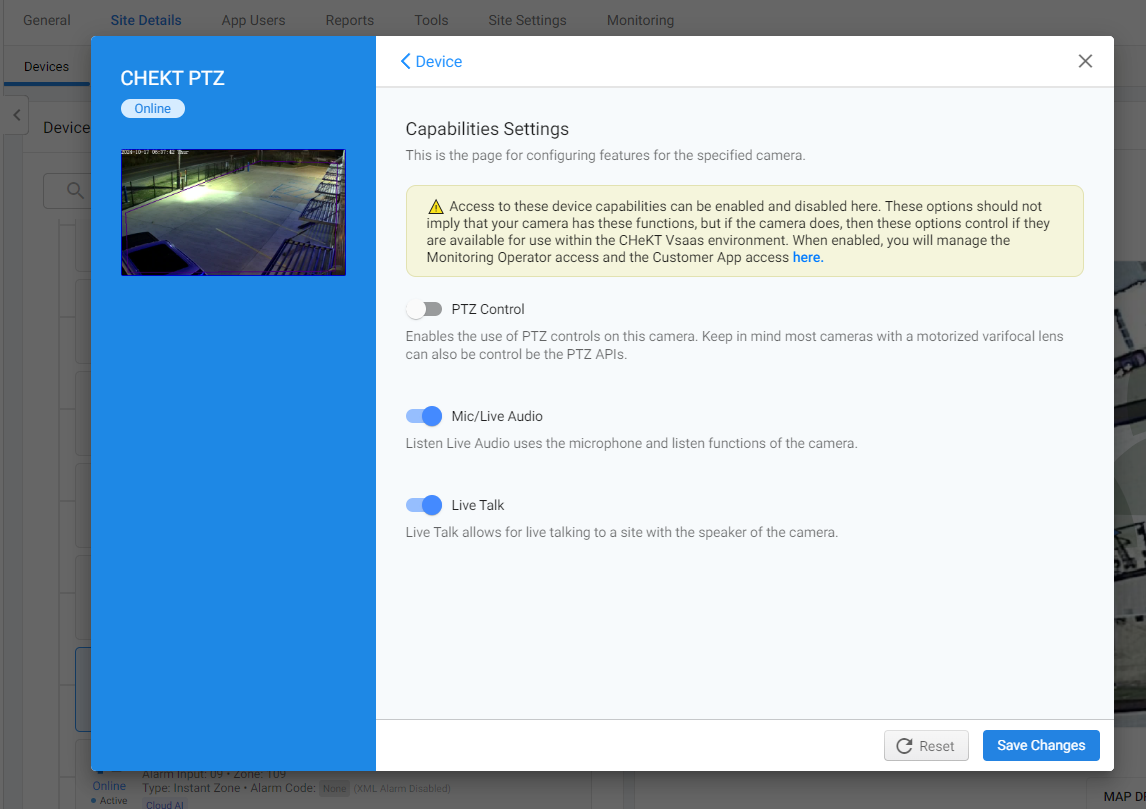The width and height of the screenshot is (1146, 809).
Task: Click the search magnifier icon behind dialog
Action: coord(74,190)
